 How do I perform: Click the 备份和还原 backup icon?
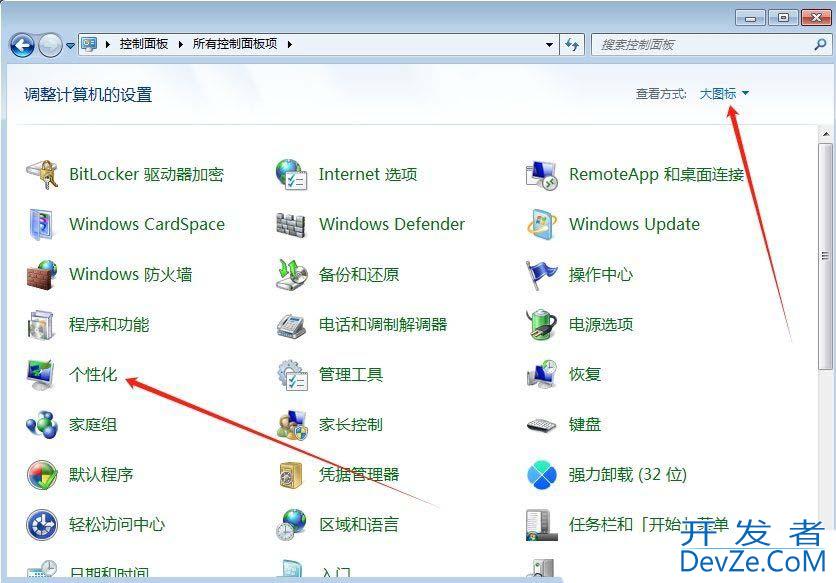tap(291, 274)
